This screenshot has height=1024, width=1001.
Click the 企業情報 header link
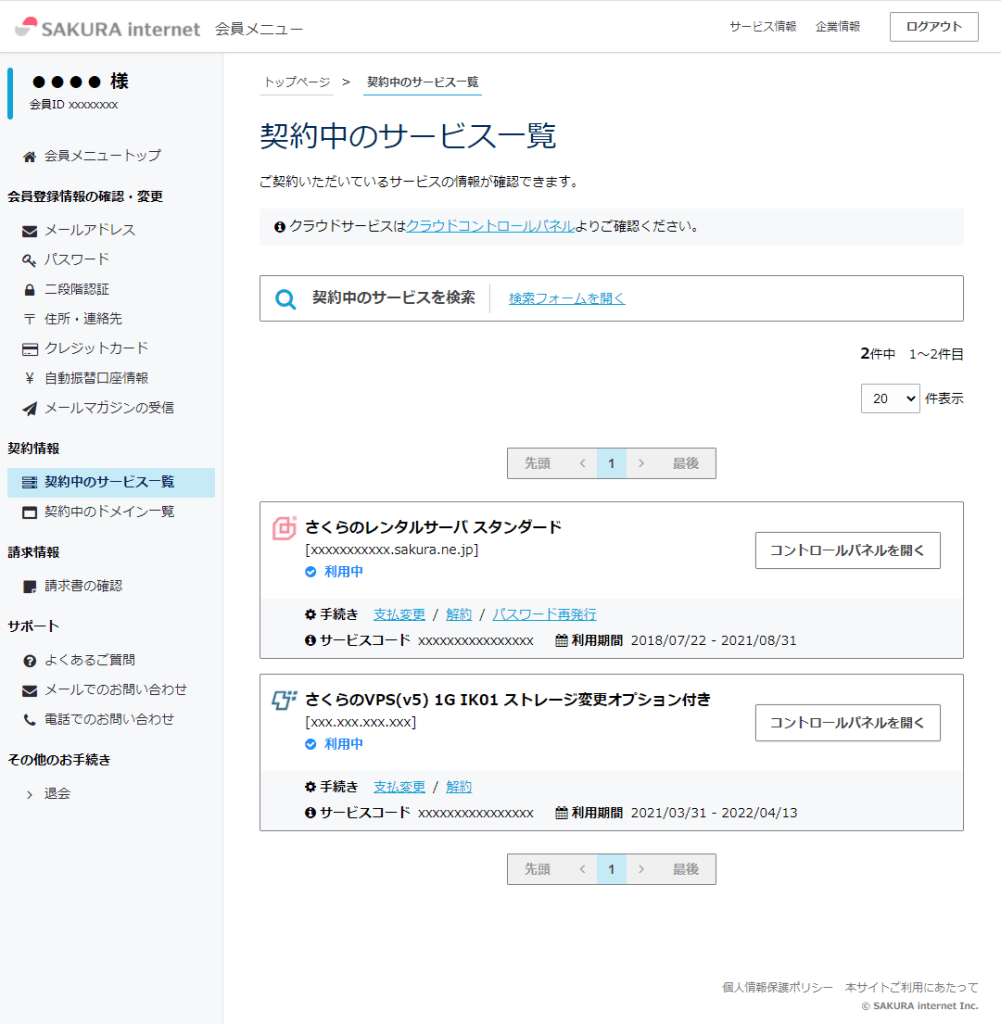[x=838, y=27]
